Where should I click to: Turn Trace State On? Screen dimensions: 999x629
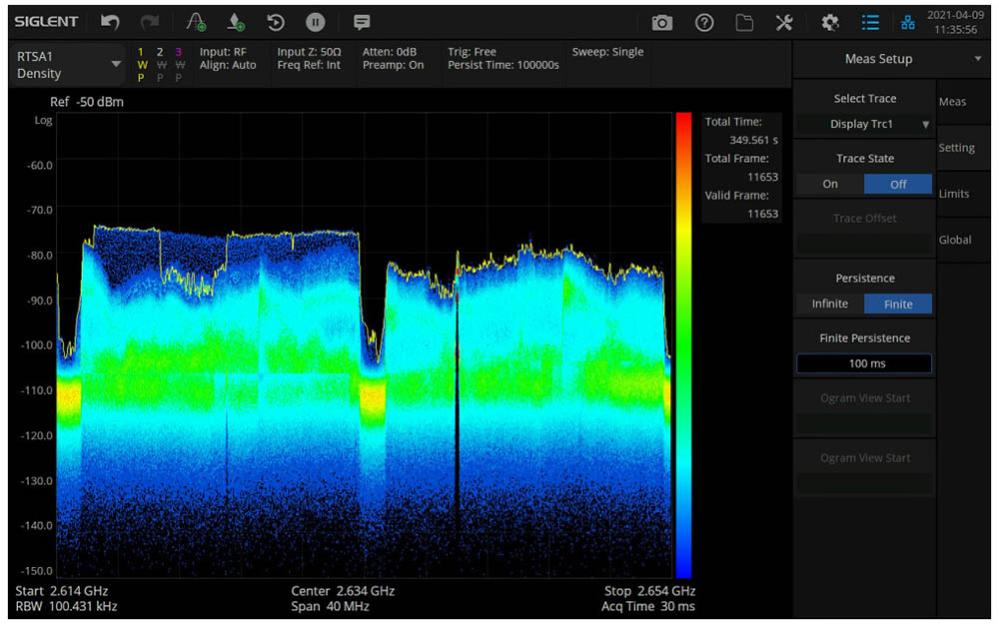[830, 184]
